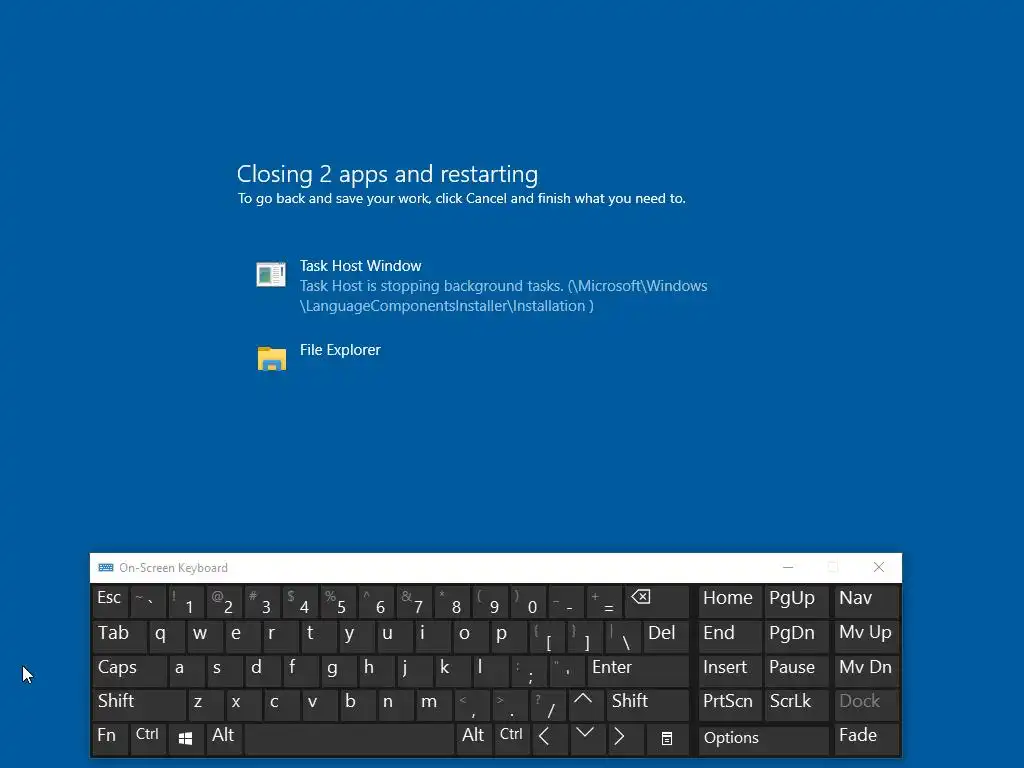Toggle the right Shift key
The width and height of the screenshot is (1024, 768).
pyautogui.click(x=647, y=704)
